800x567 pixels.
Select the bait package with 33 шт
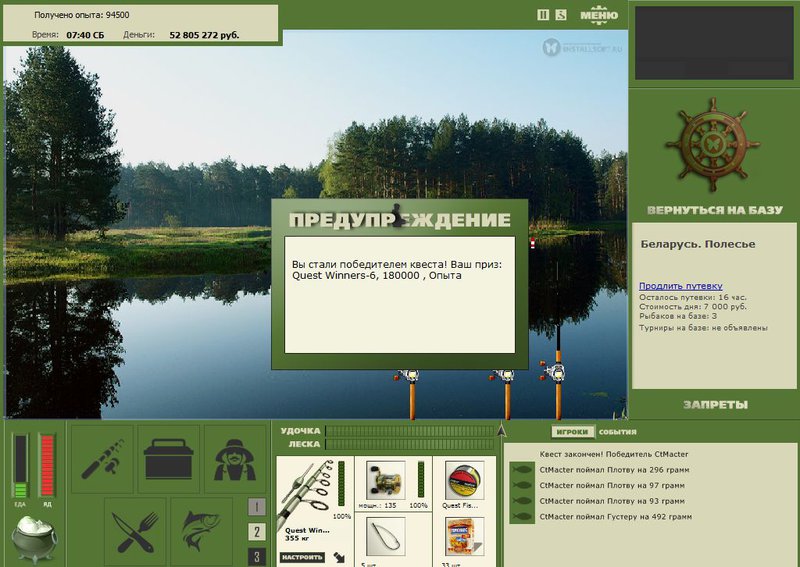(464, 537)
